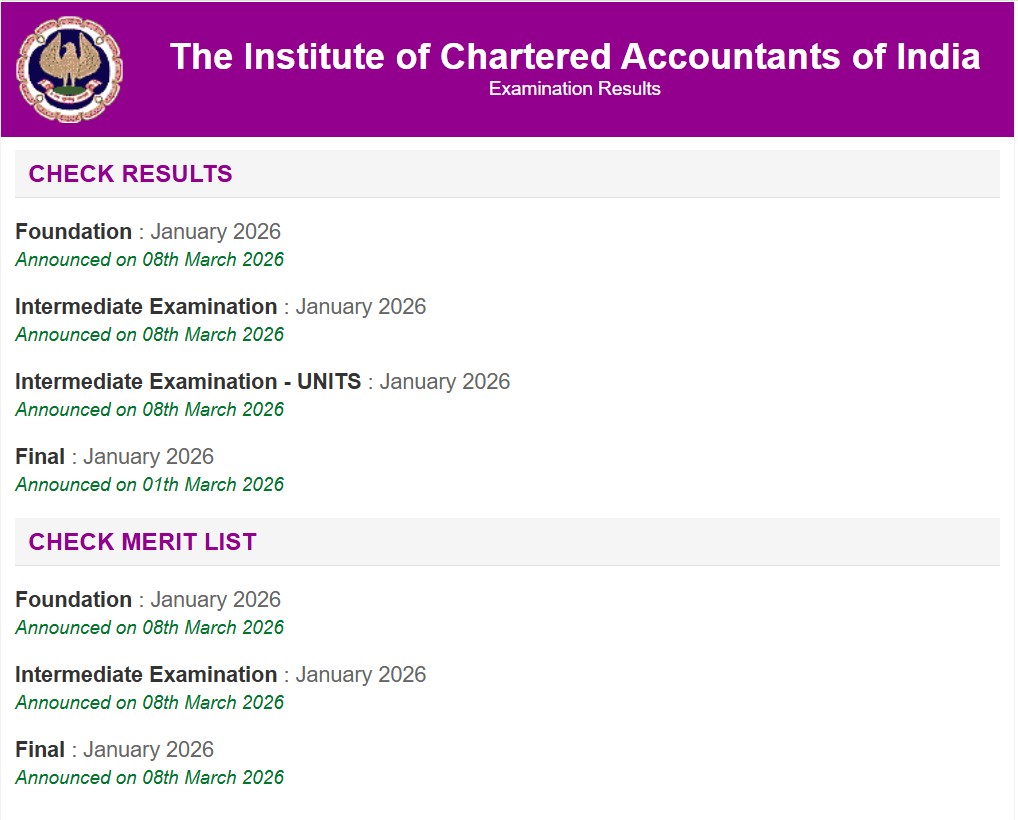Open Intermediate Examination January 2026 results
Image resolution: width=1018 pixels, height=820 pixels.
[x=220, y=307]
